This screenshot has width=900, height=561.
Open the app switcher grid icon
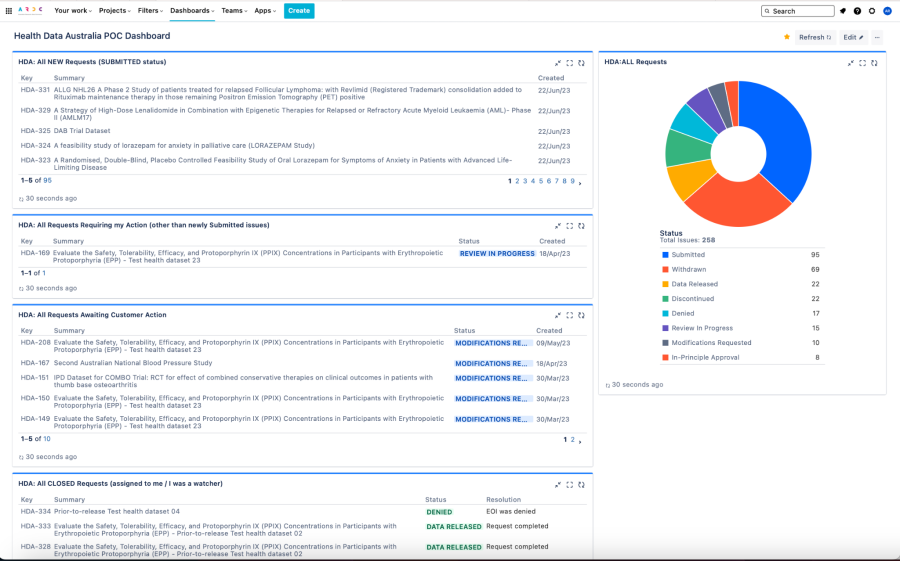click(9, 11)
